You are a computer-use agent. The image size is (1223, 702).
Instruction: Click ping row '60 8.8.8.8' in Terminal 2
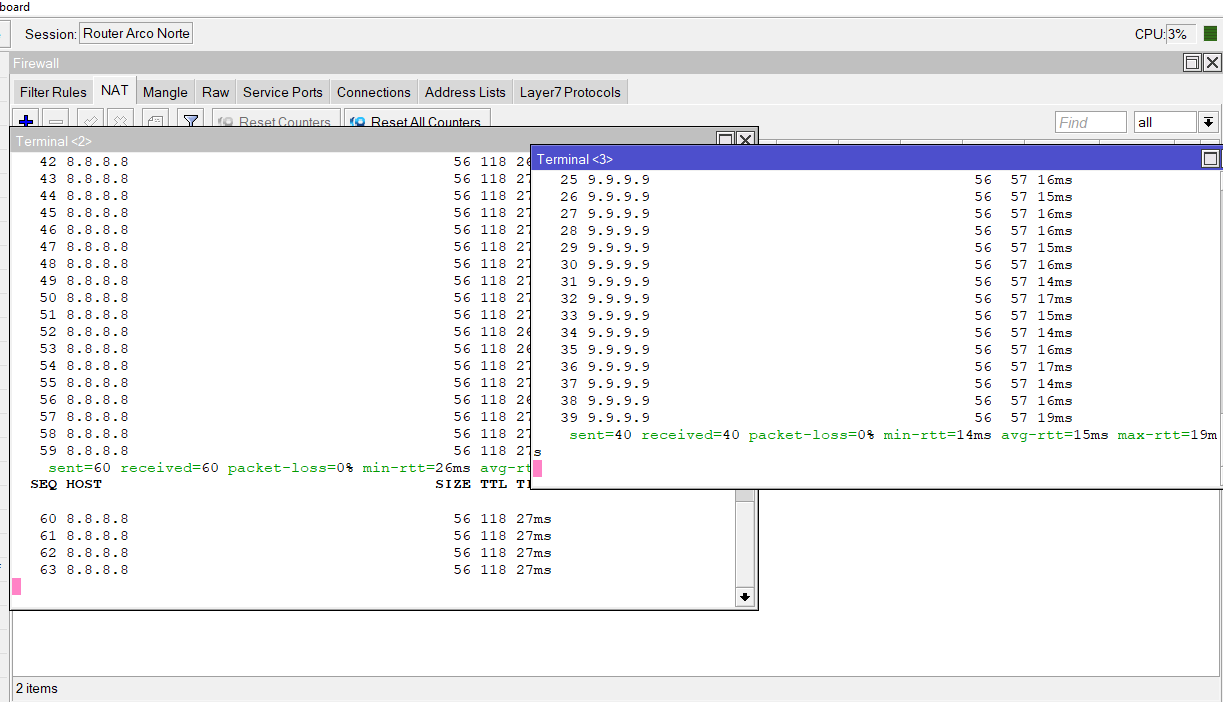tap(295, 519)
